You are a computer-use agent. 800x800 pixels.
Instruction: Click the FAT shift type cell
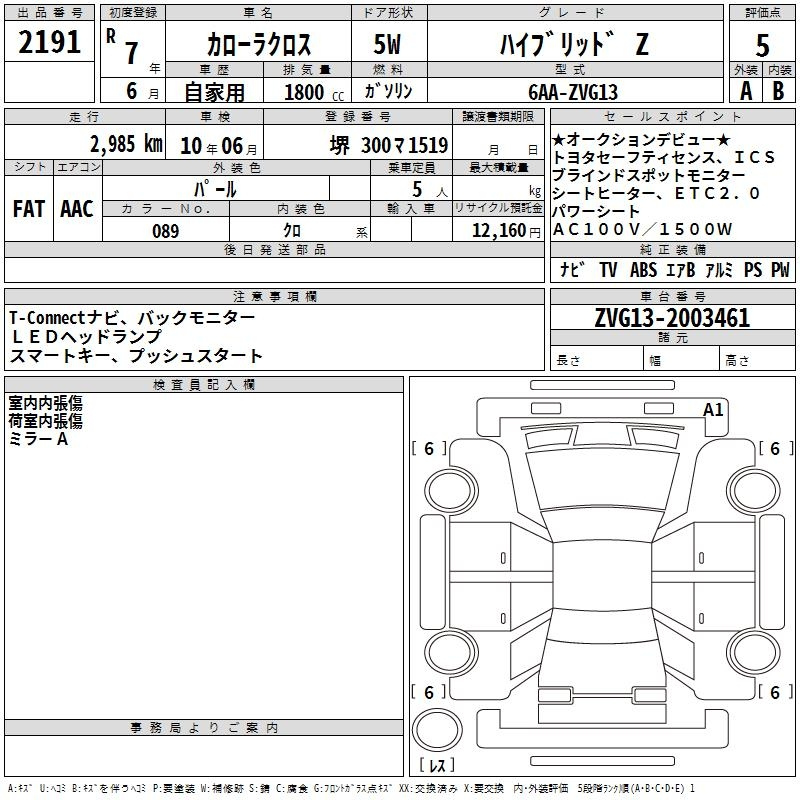click(29, 209)
